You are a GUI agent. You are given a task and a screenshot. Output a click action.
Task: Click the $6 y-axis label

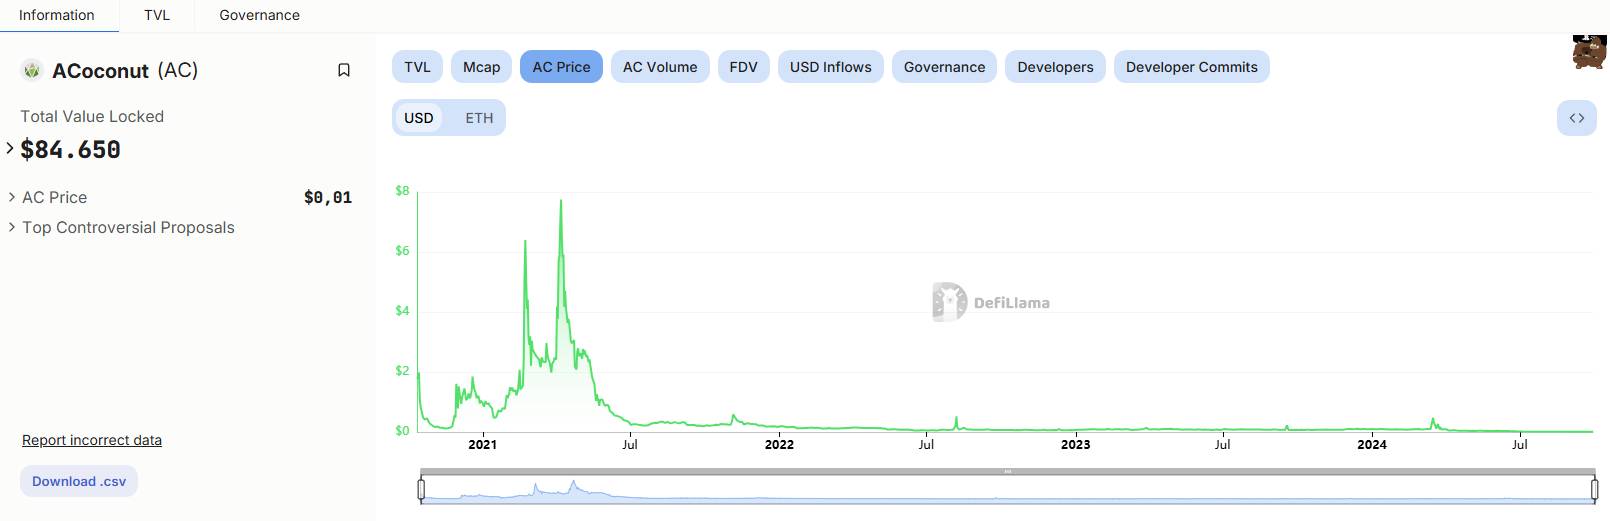click(x=402, y=250)
